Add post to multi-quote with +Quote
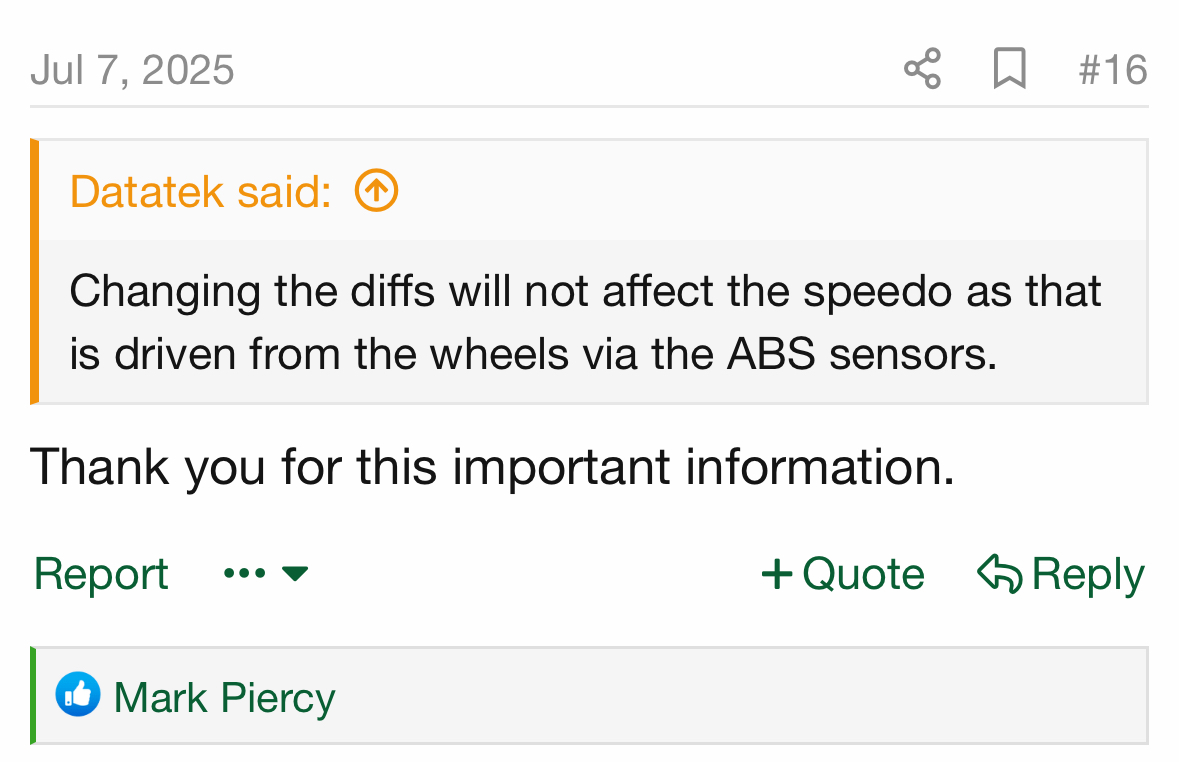This screenshot has width=1179, height=762. [843, 574]
